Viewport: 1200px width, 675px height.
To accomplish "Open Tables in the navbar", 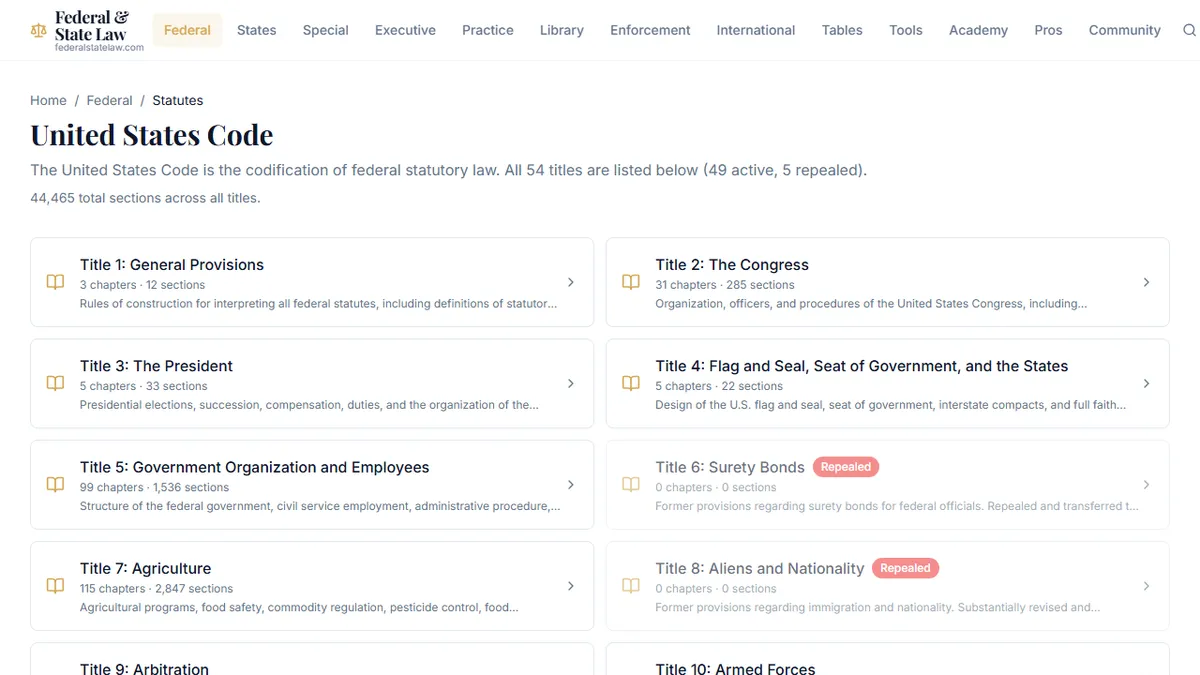I will click(x=842, y=30).
